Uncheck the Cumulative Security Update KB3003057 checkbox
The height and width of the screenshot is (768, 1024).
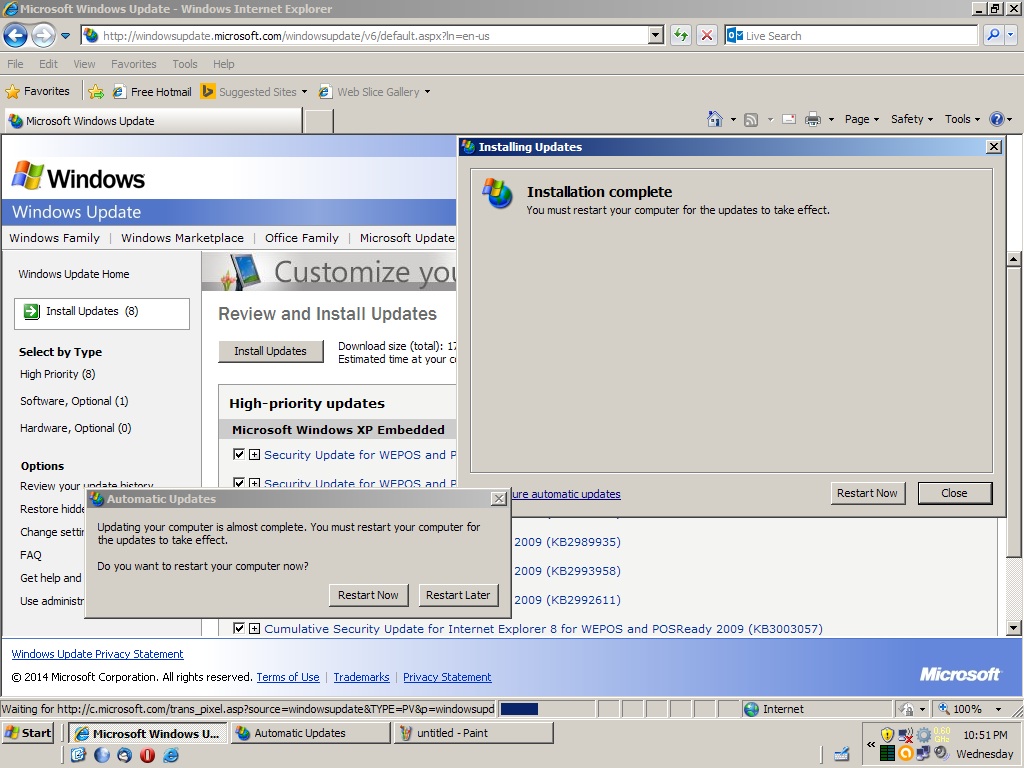tap(238, 628)
